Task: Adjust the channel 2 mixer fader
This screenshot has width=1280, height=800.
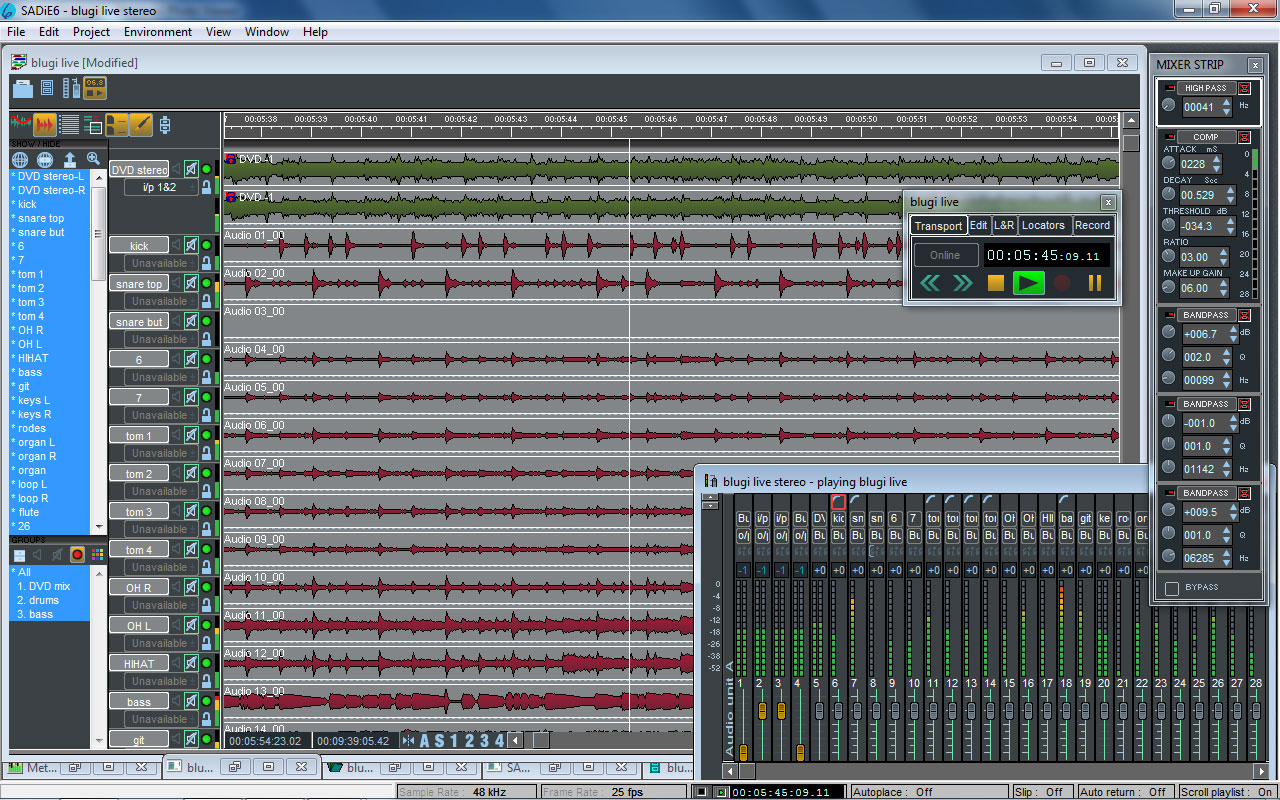Action: [x=762, y=710]
